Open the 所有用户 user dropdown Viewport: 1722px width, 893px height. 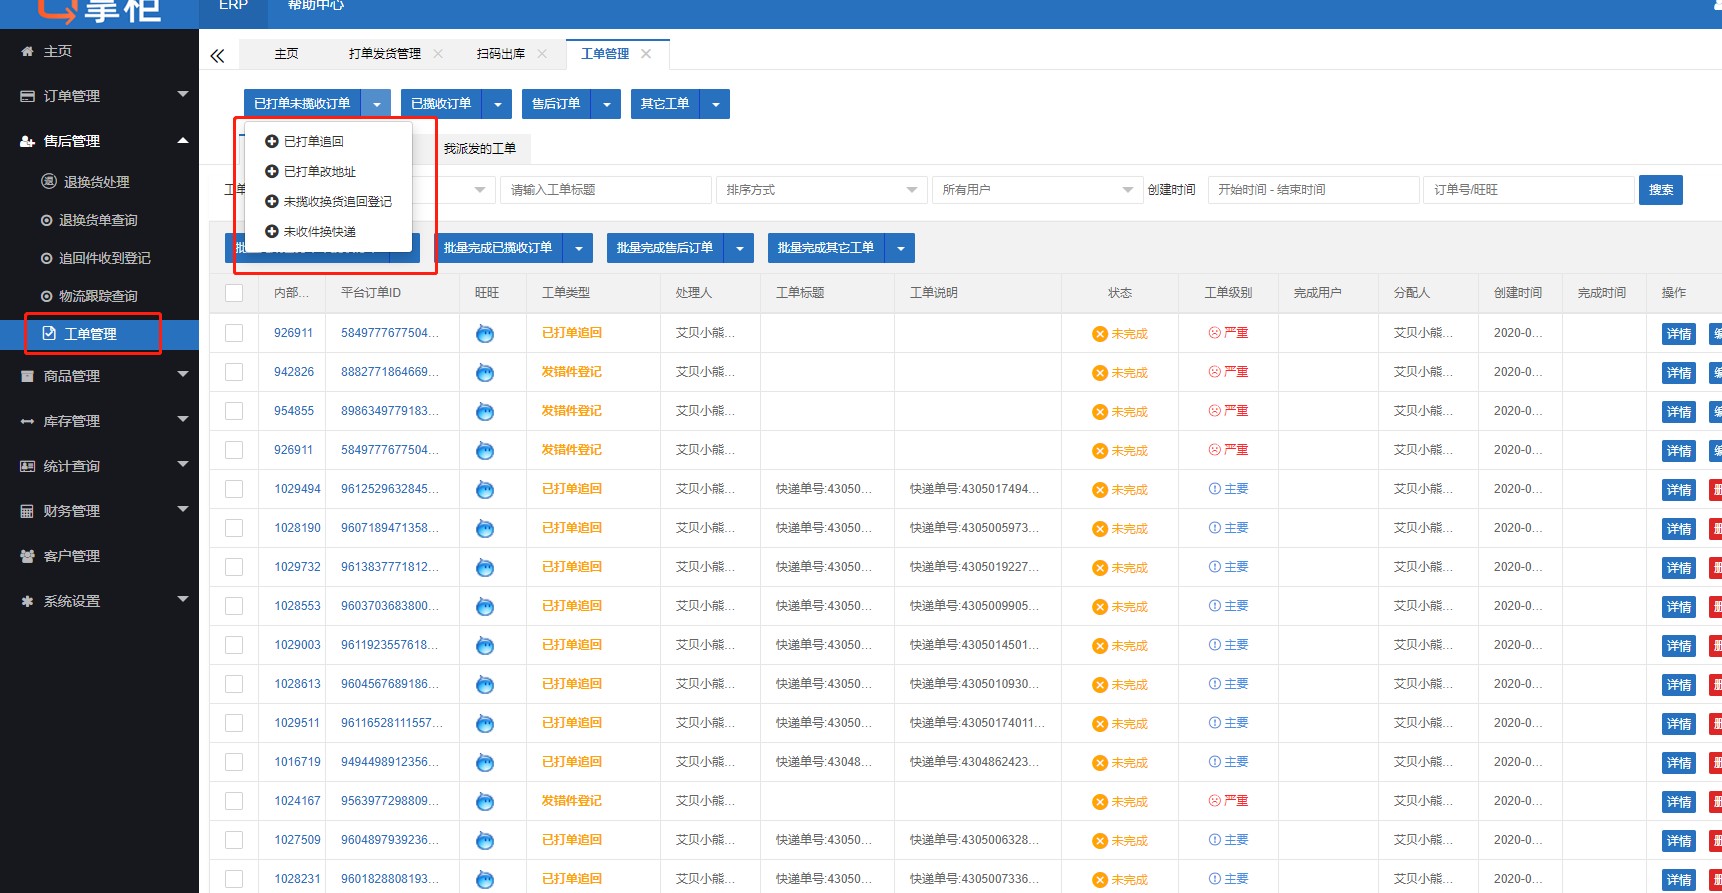coord(1037,190)
